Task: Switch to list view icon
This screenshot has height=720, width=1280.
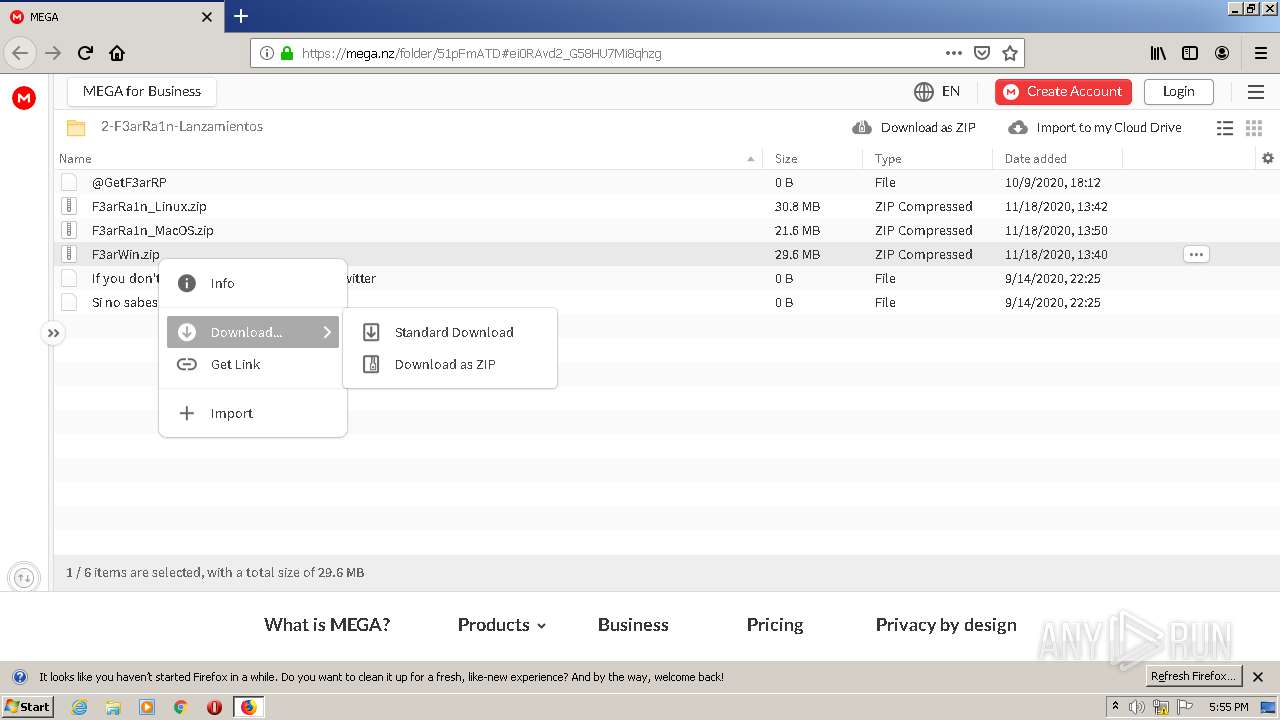Action: pyautogui.click(x=1224, y=128)
